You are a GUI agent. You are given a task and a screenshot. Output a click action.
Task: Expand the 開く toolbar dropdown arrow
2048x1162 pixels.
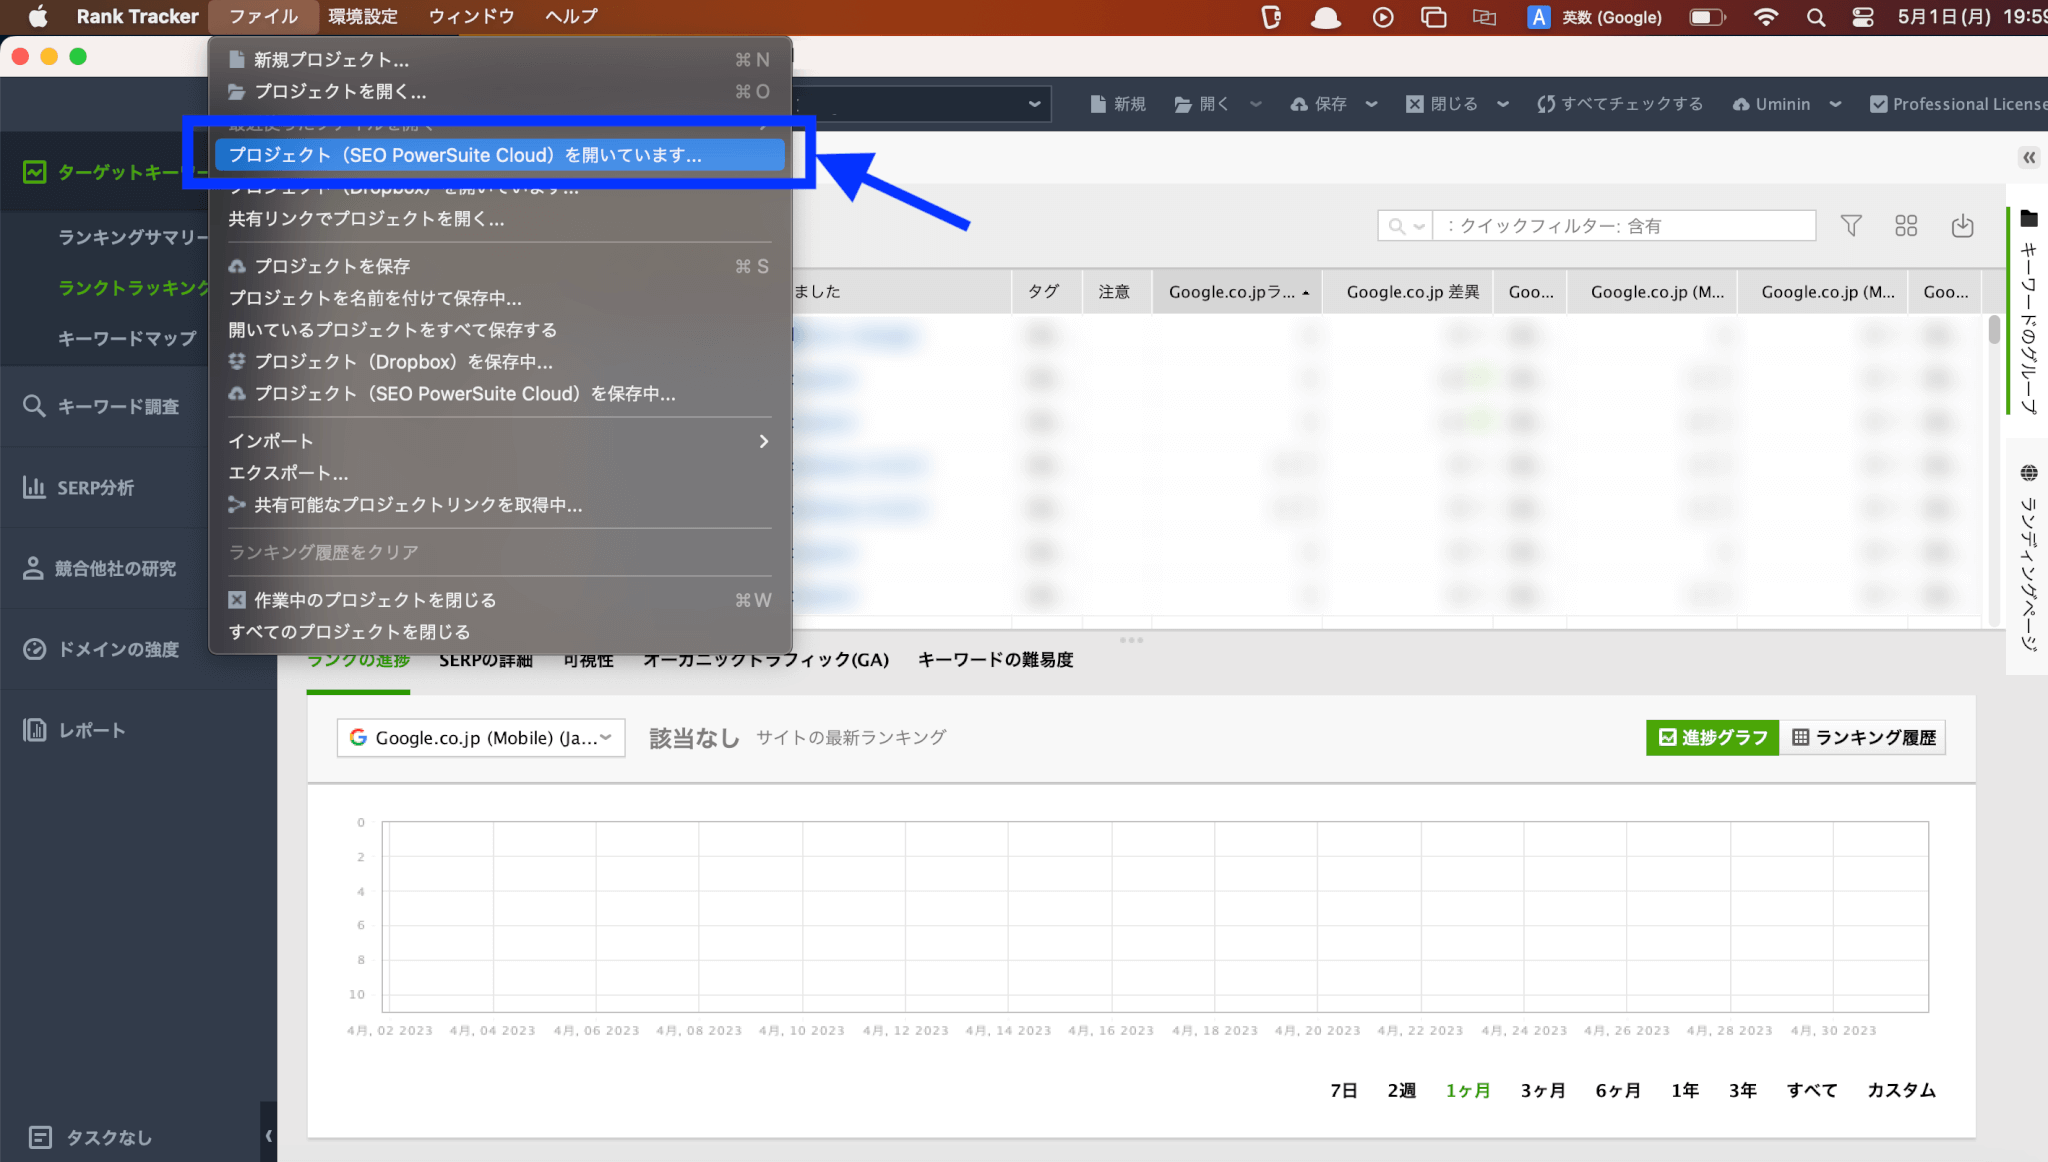1256,104
